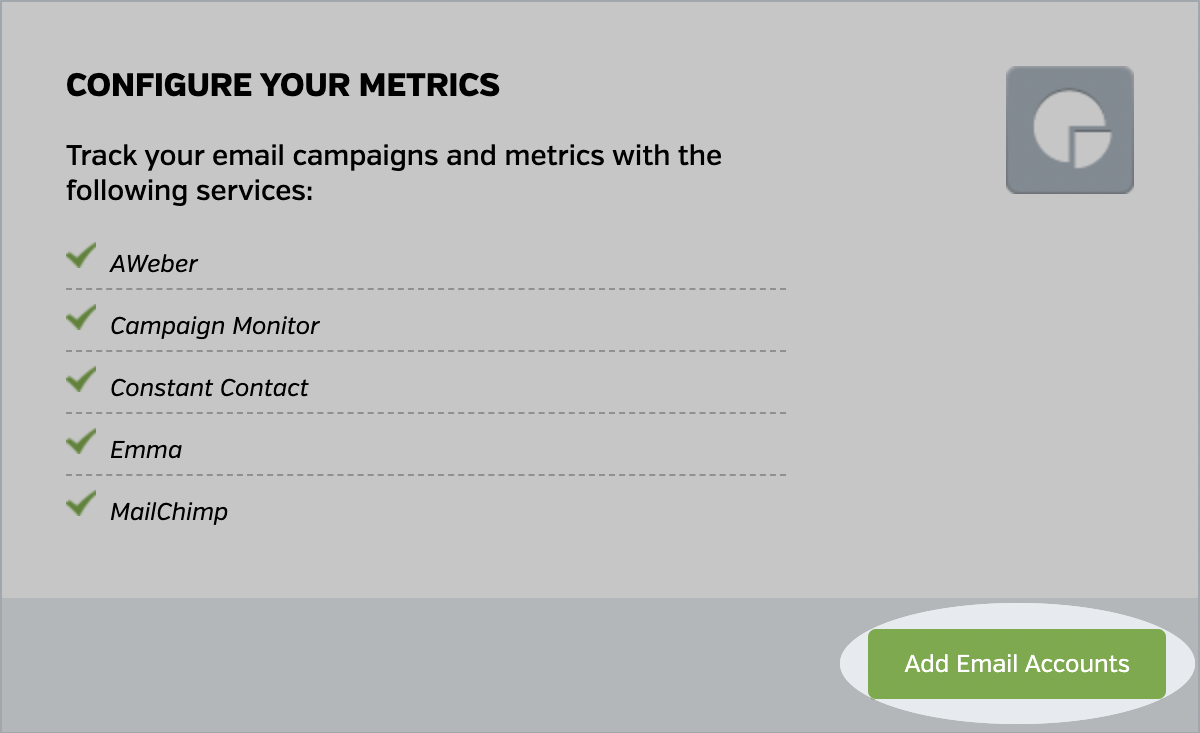Click the 'following services:' text line
The height and width of the screenshot is (733, 1200).
[190, 190]
